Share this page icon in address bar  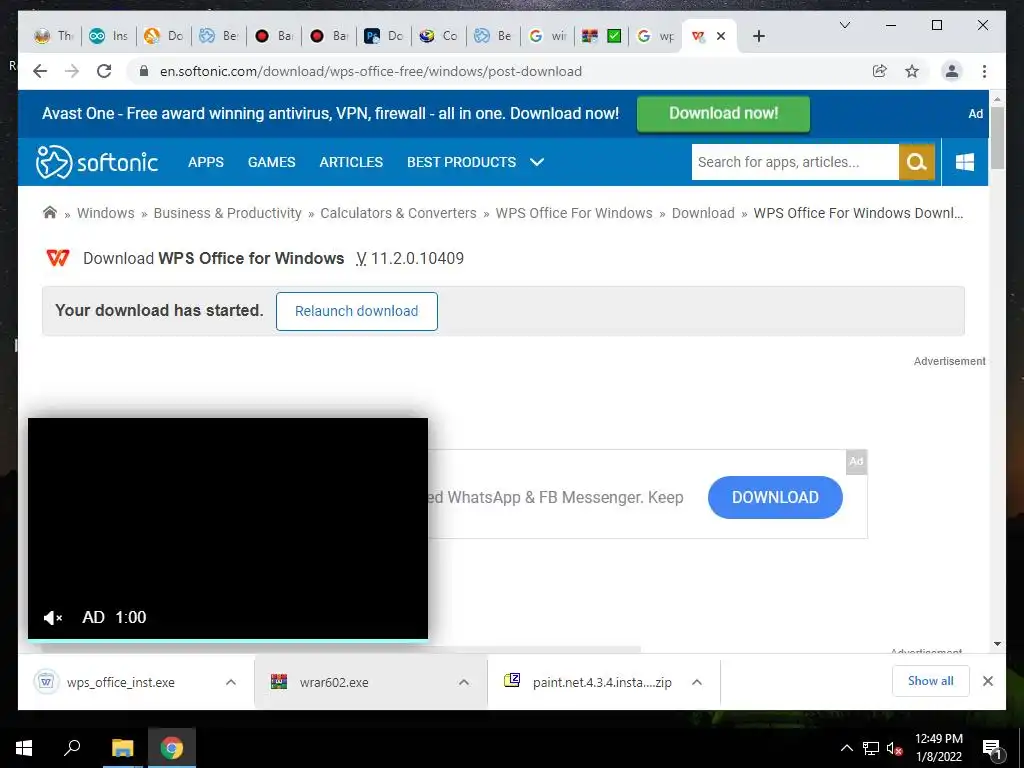coord(880,71)
